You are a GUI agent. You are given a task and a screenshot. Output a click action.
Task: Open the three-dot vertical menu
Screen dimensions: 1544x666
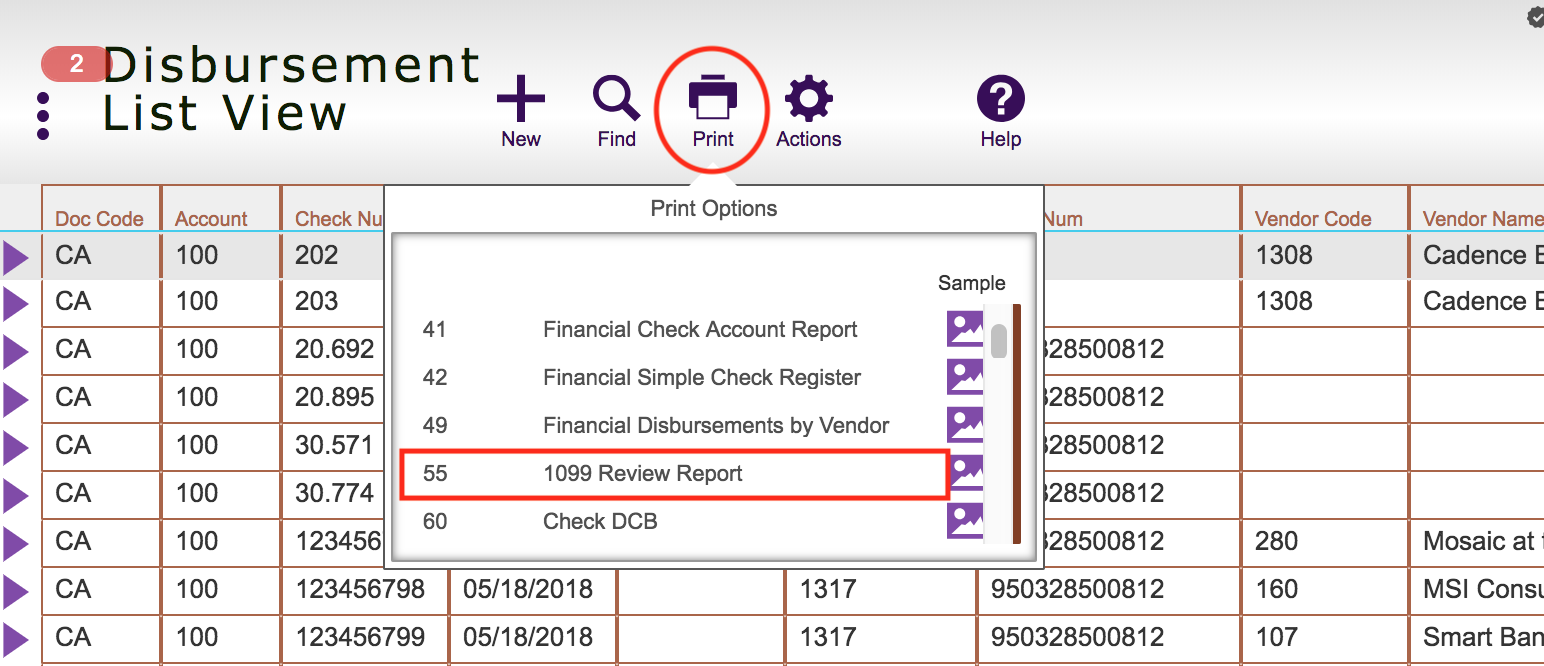tap(43, 116)
